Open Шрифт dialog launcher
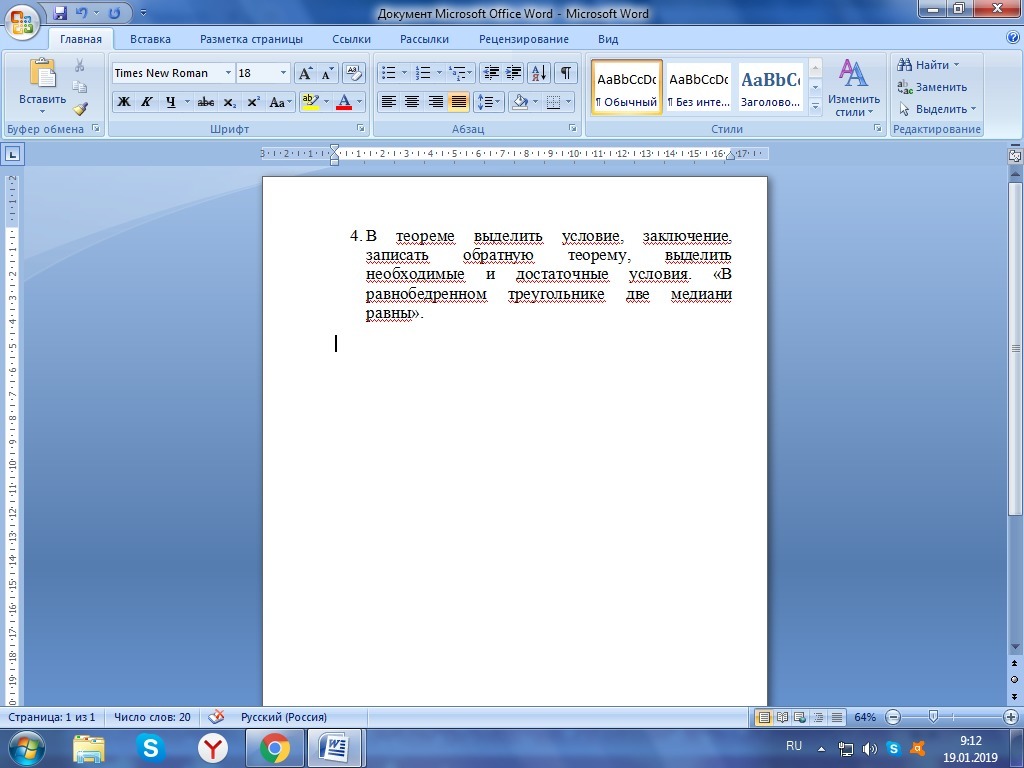The width and height of the screenshot is (1024, 768). 360,129
